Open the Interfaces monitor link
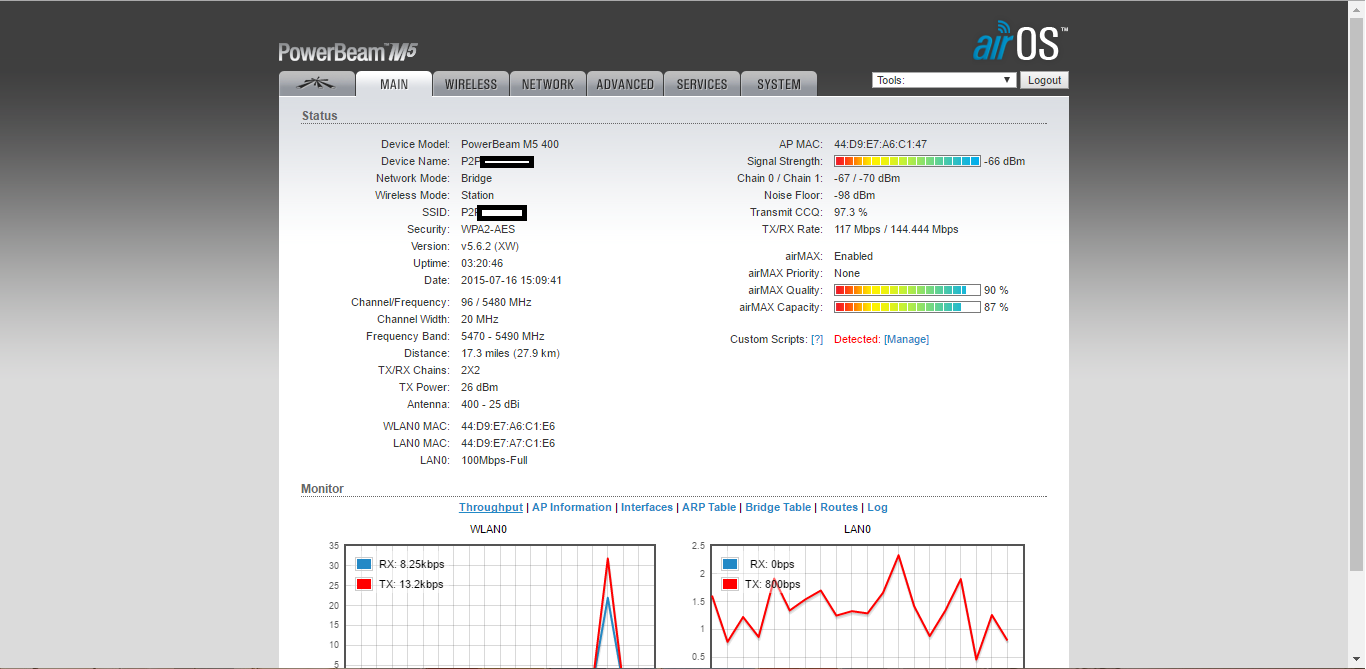The image size is (1366, 669). [647, 507]
